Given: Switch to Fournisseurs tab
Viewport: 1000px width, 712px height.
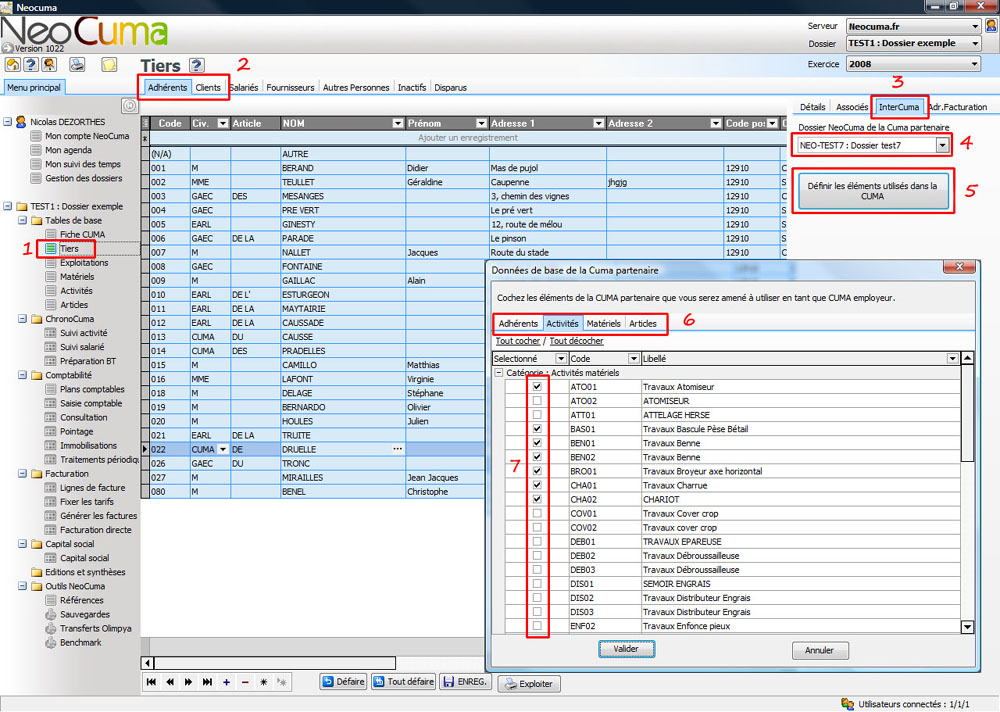Looking at the screenshot, I should (x=290, y=87).
